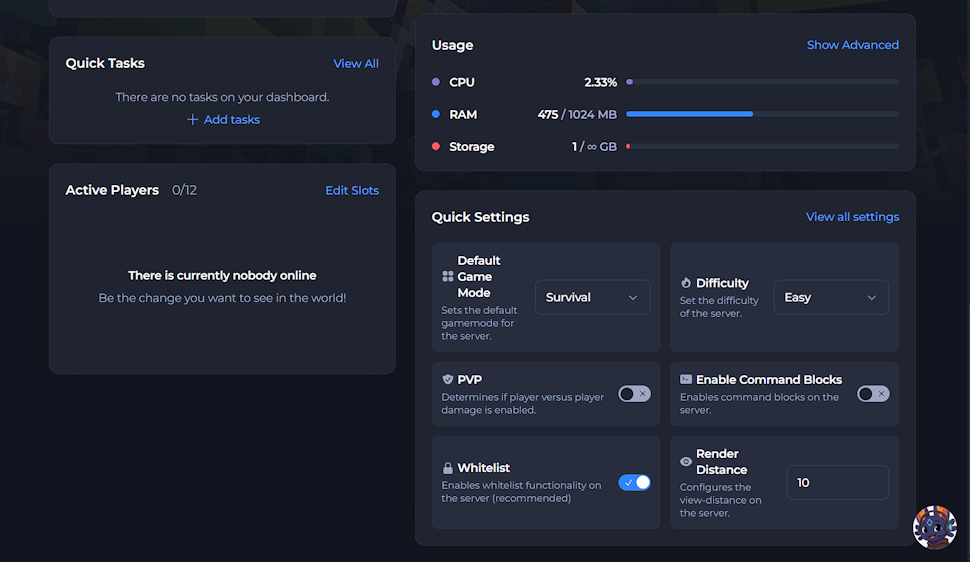Click the Default Game Mode grid icon
This screenshot has height=562, width=970.
tap(448, 277)
